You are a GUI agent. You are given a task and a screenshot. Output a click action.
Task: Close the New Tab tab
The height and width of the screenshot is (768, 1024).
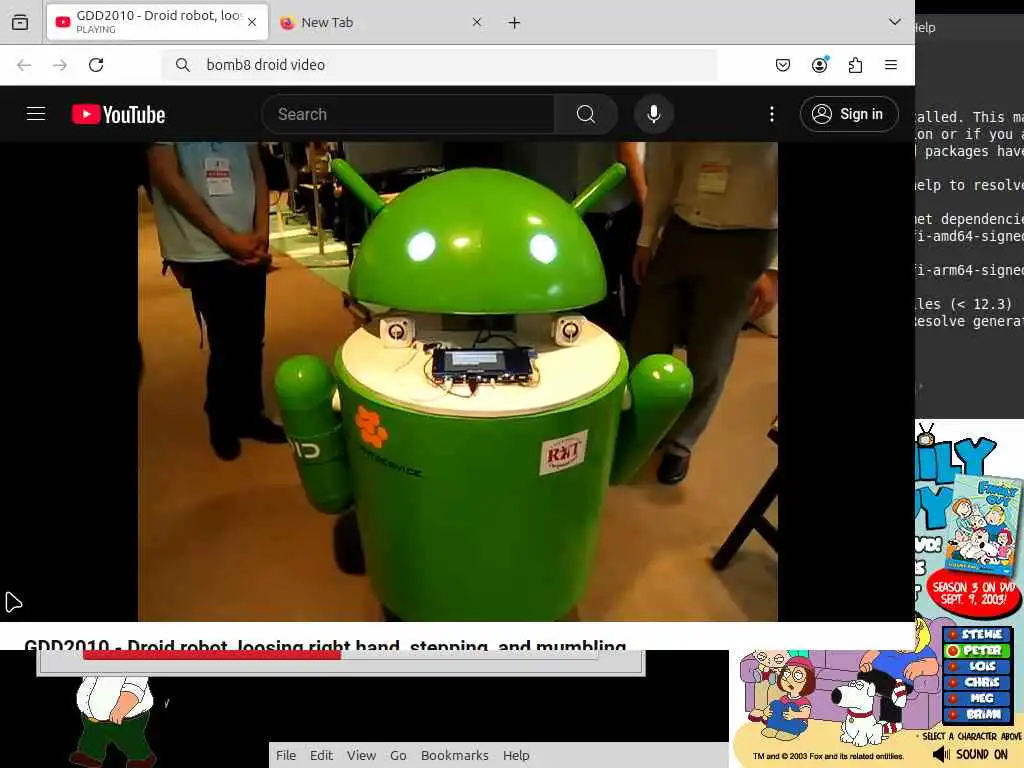tap(477, 22)
